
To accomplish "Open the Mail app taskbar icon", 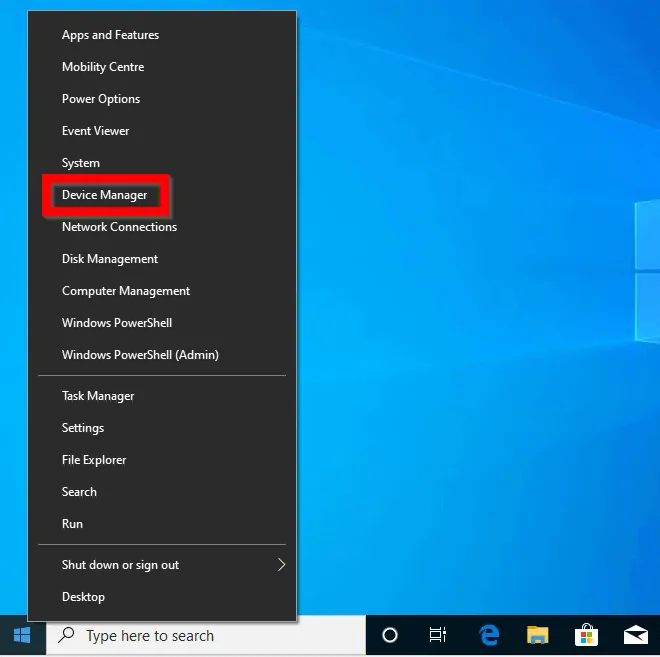I will 635,636.
